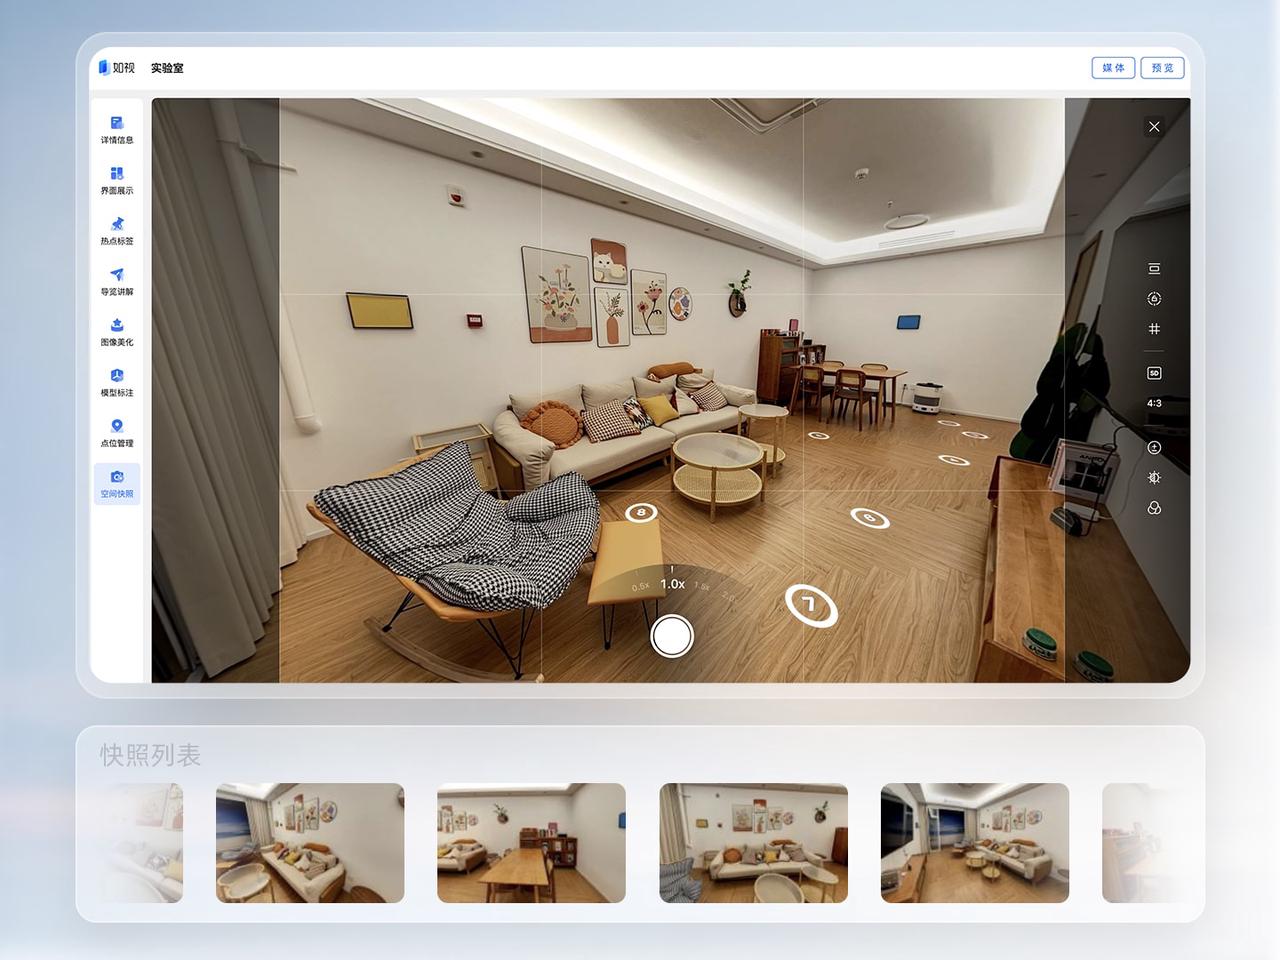Change the 4:3 aspect ratio setting
The height and width of the screenshot is (960, 1280).
coord(1154,403)
